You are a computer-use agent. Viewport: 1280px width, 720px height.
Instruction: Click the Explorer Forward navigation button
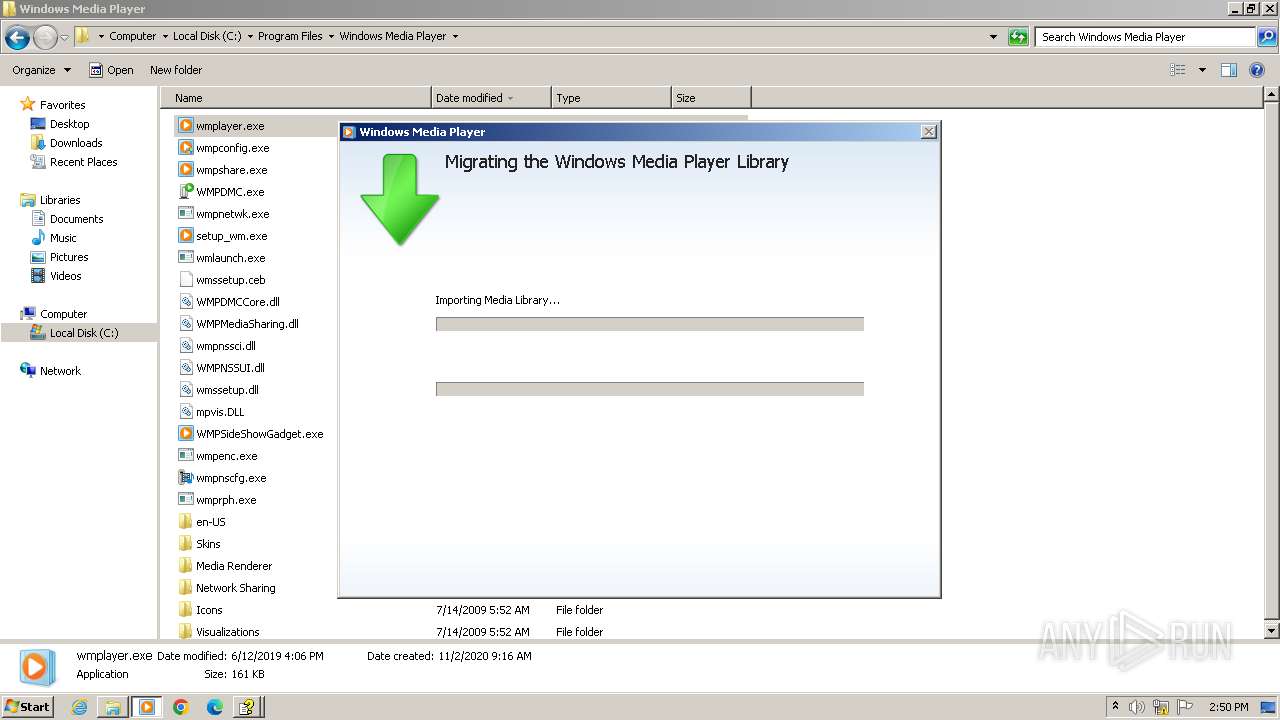click(x=45, y=38)
